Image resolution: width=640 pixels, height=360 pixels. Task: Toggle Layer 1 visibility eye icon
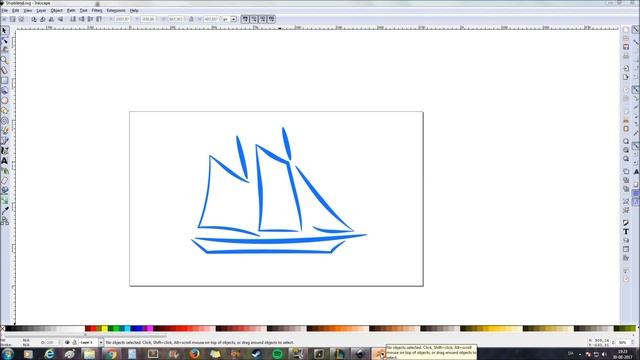point(67,342)
